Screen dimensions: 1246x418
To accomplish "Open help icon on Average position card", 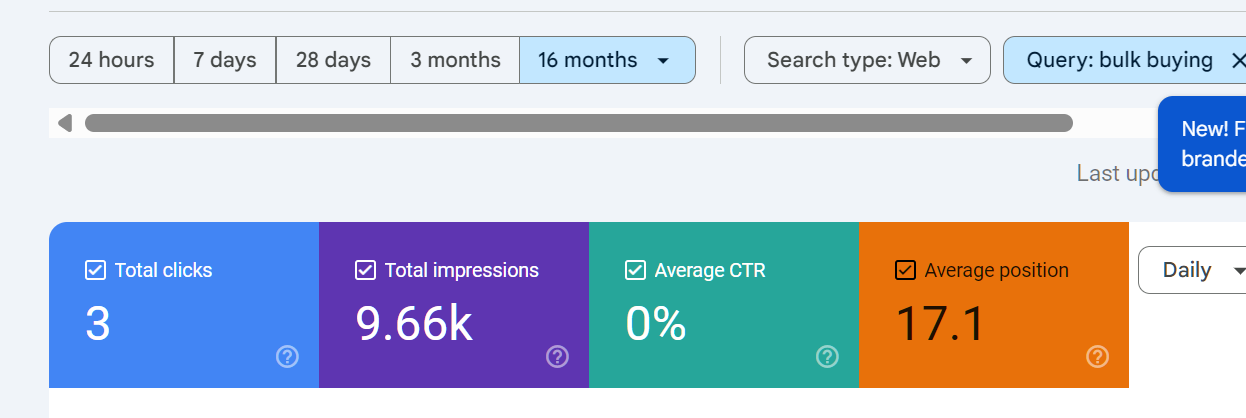I will pyautogui.click(x=1097, y=357).
